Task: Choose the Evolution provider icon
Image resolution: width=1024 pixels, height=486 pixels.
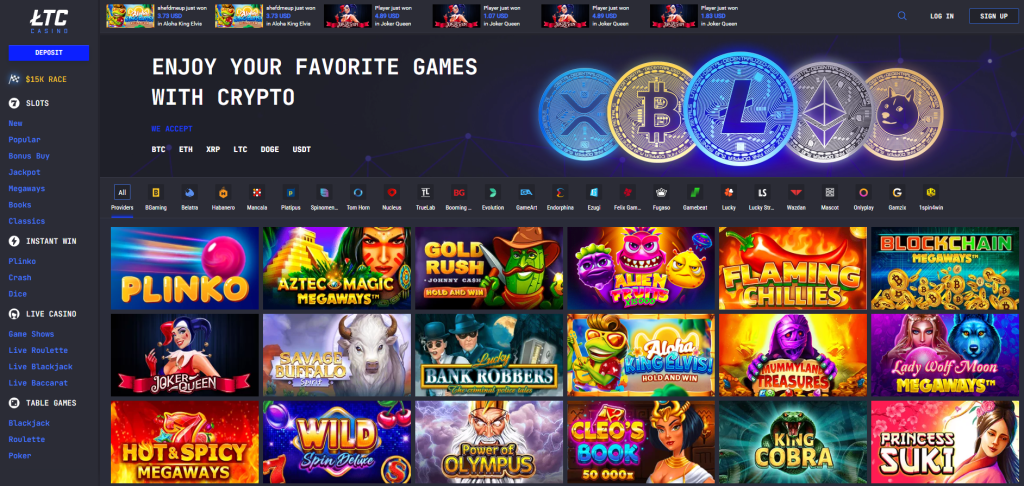Action: pos(492,193)
